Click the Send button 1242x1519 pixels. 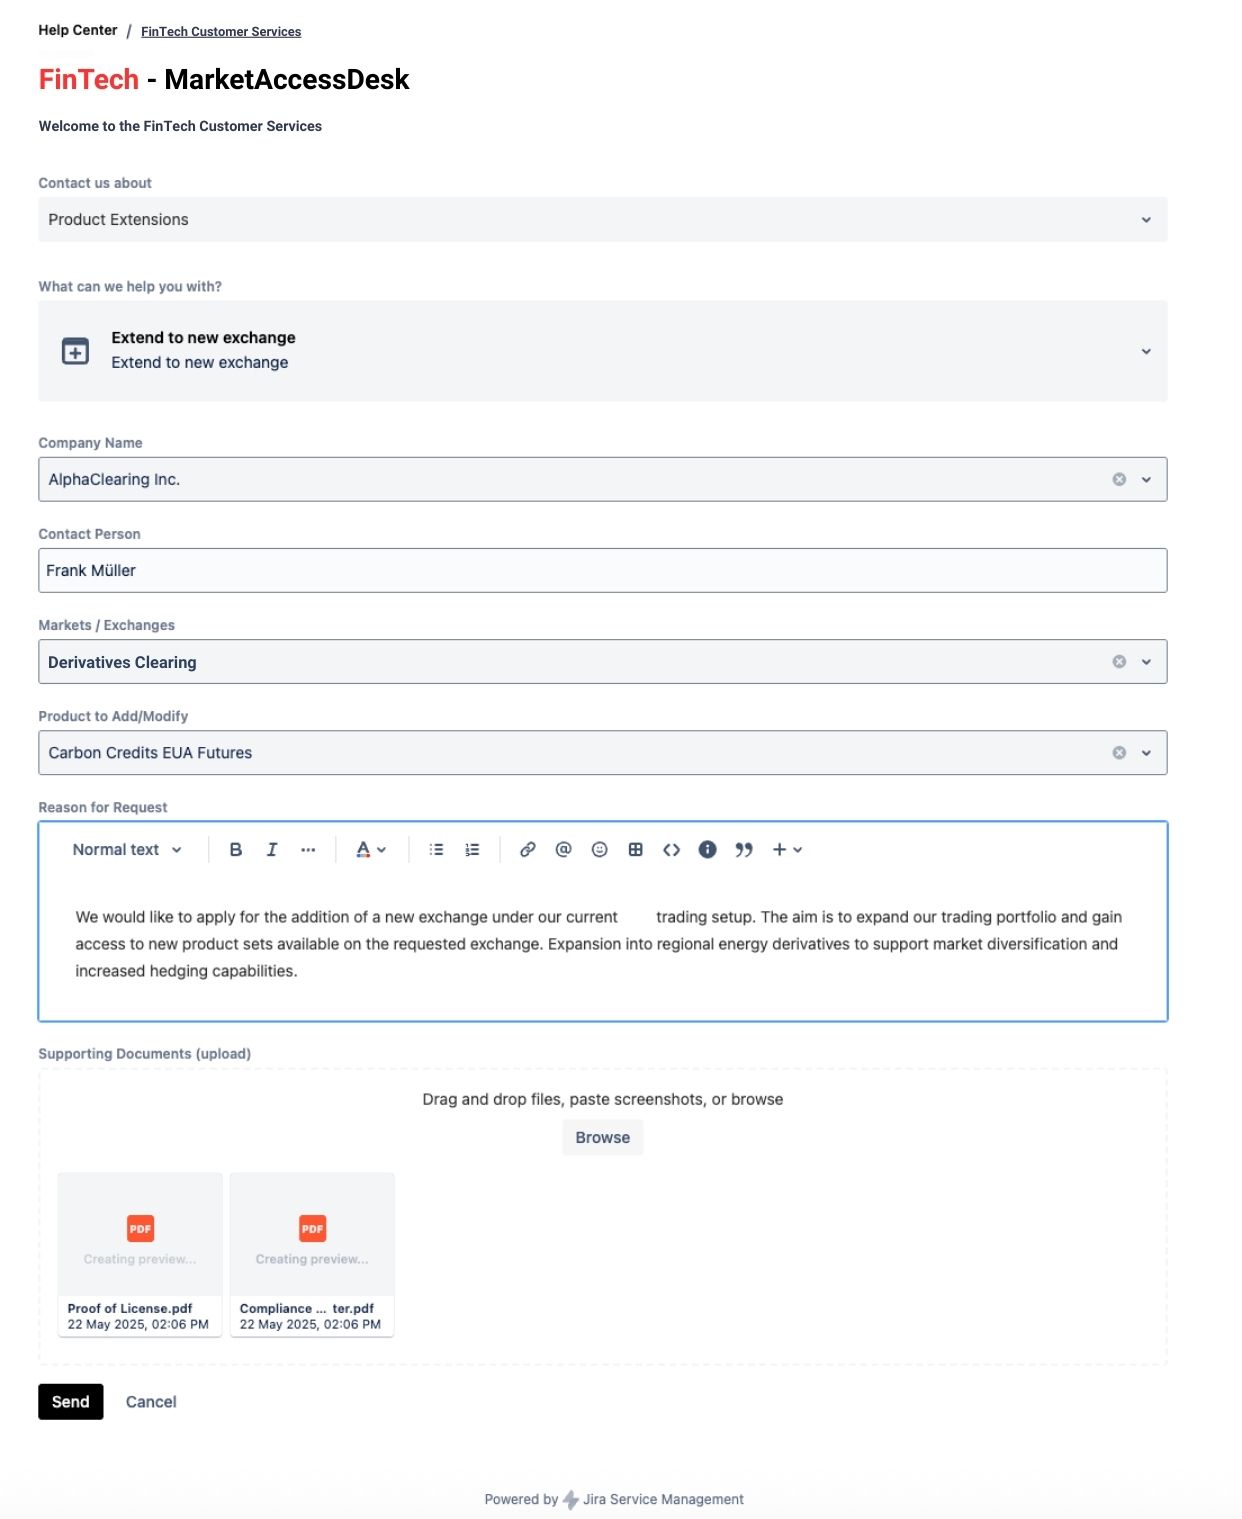point(71,1401)
